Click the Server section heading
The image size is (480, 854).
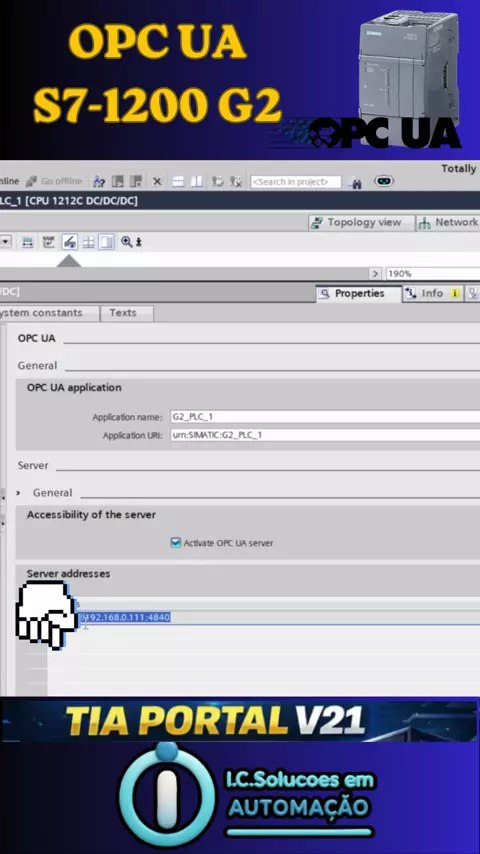(33, 466)
